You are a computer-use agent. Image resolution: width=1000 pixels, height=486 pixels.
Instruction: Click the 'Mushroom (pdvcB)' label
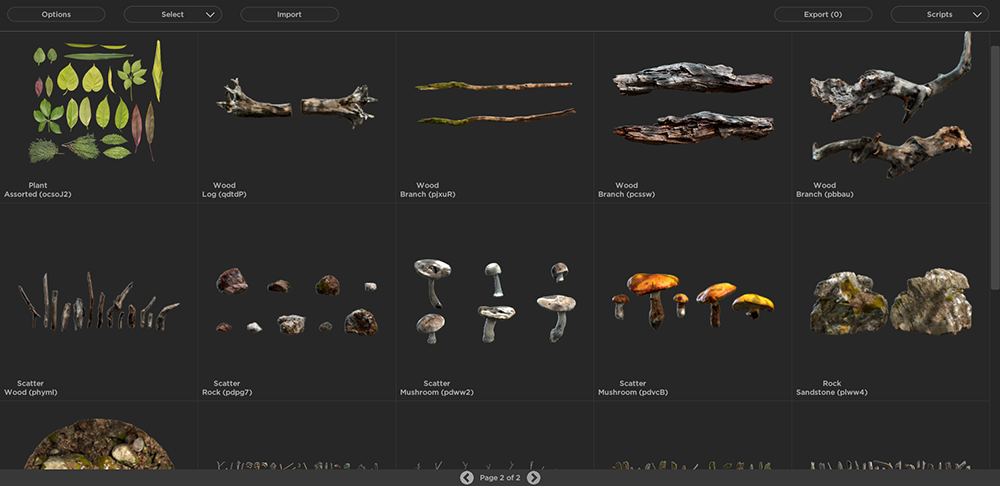coord(633,393)
